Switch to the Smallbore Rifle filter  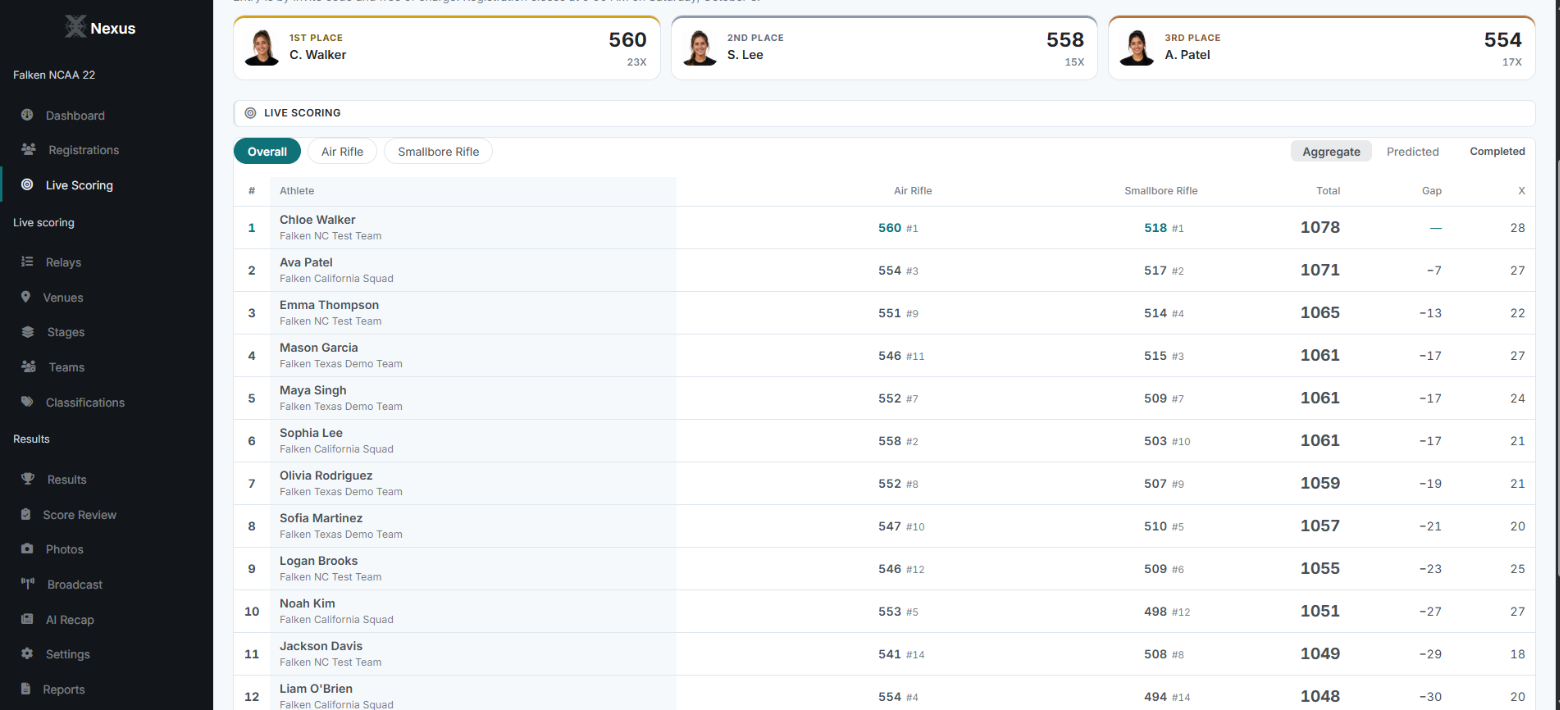[x=438, y=151]
